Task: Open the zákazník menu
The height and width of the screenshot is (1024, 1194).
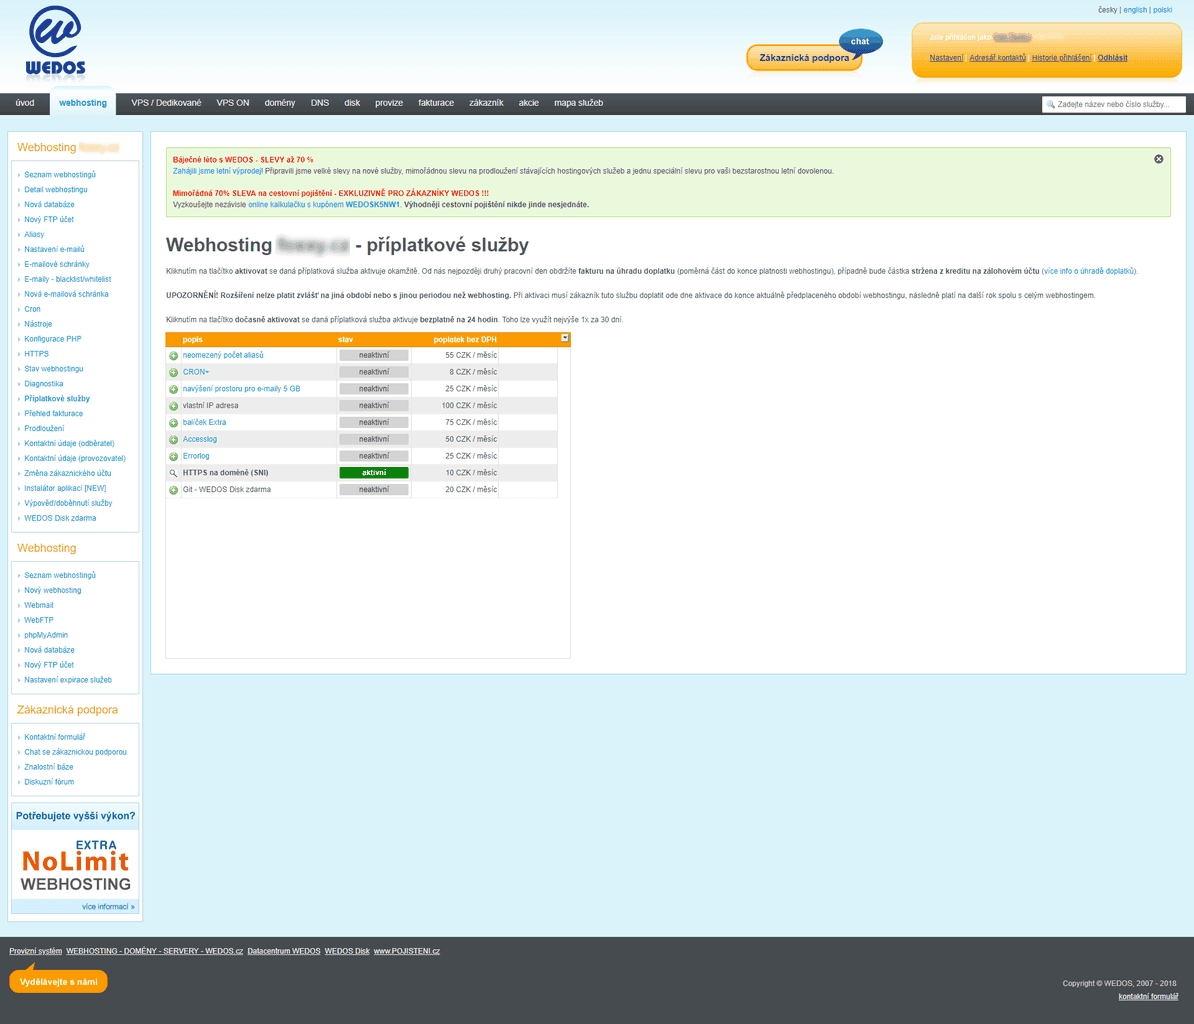Action: click(486, 103)
